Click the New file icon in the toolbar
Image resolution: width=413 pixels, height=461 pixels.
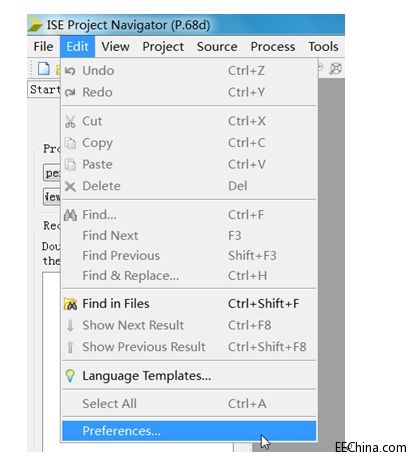click(44, 69)
